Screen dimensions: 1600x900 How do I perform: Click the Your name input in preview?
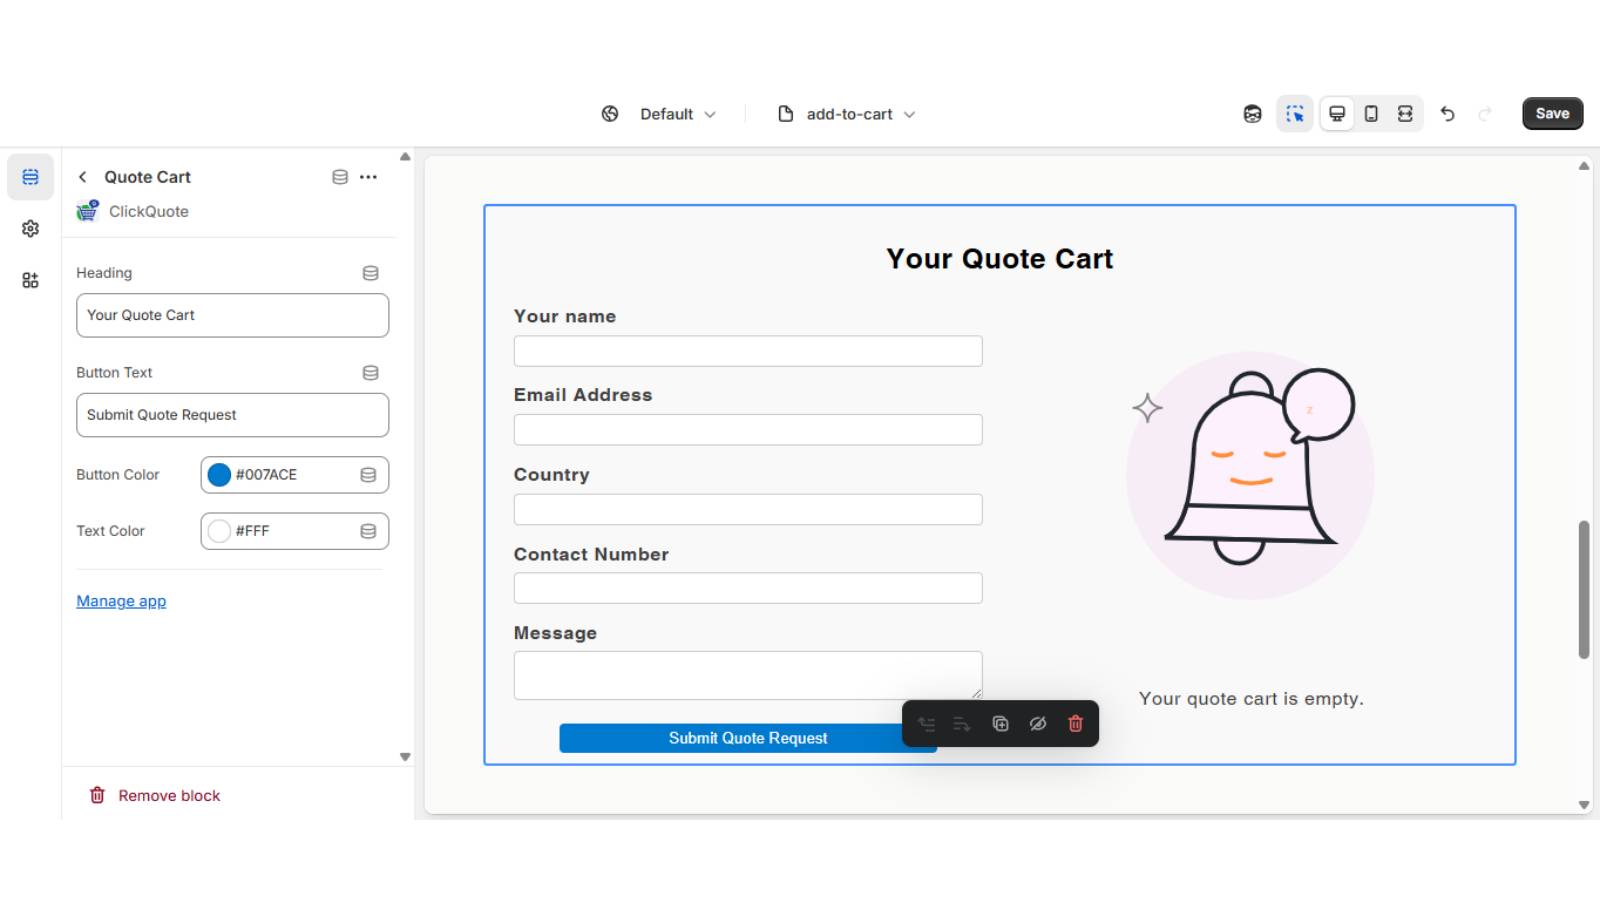coord(748,351)
